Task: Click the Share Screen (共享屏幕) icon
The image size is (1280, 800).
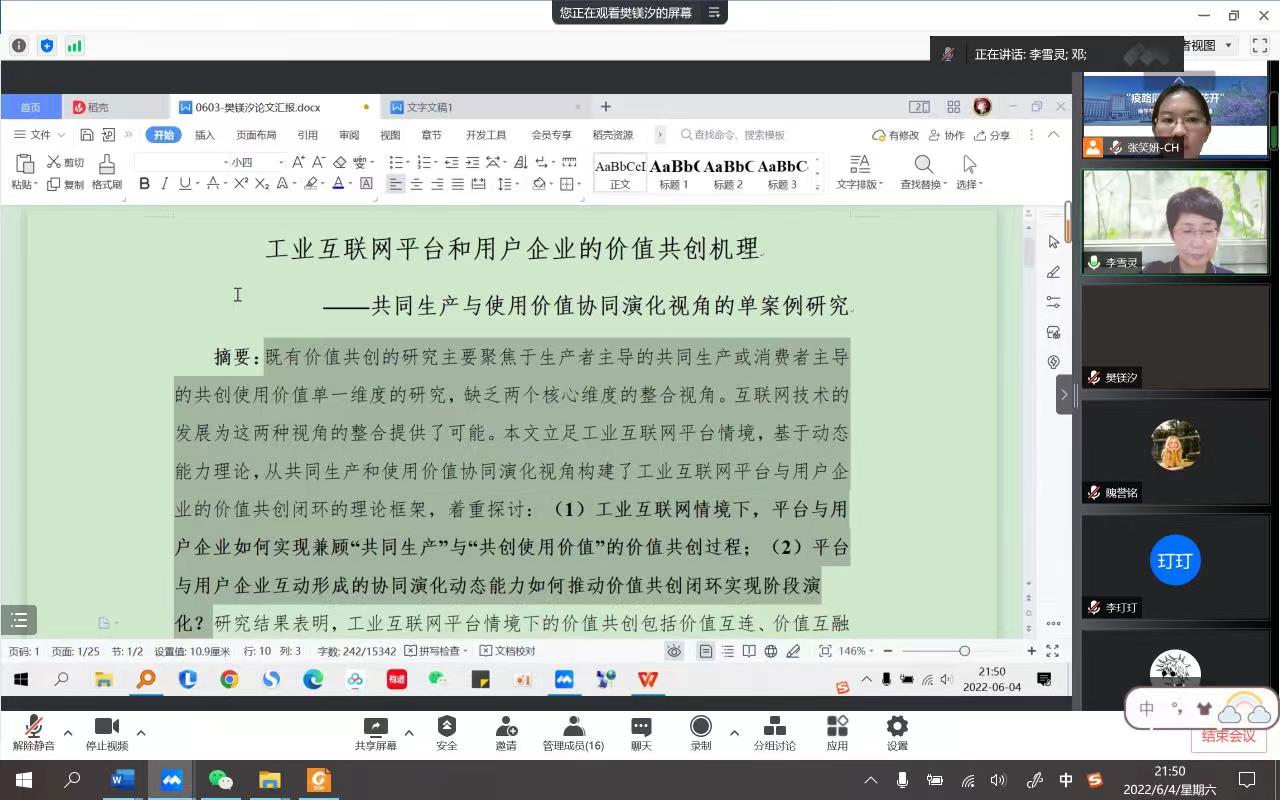Action: (x=375, y=727)
